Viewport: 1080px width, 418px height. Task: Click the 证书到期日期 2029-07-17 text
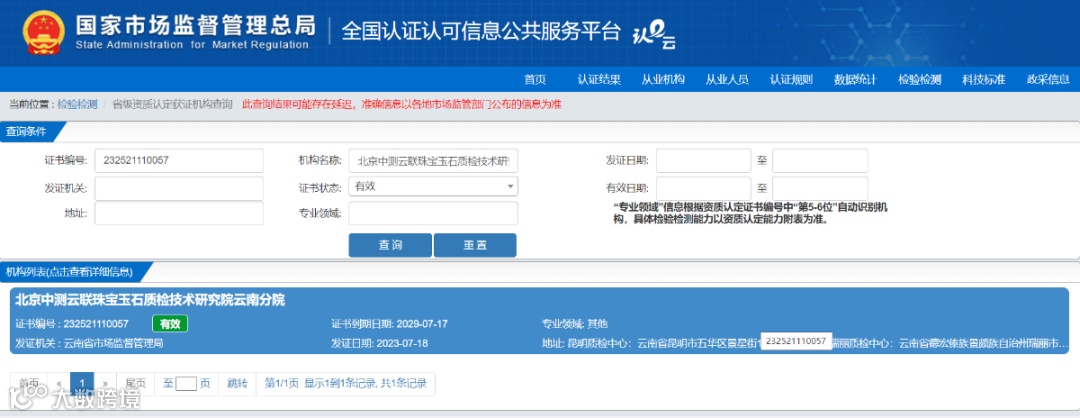(390, 324)
